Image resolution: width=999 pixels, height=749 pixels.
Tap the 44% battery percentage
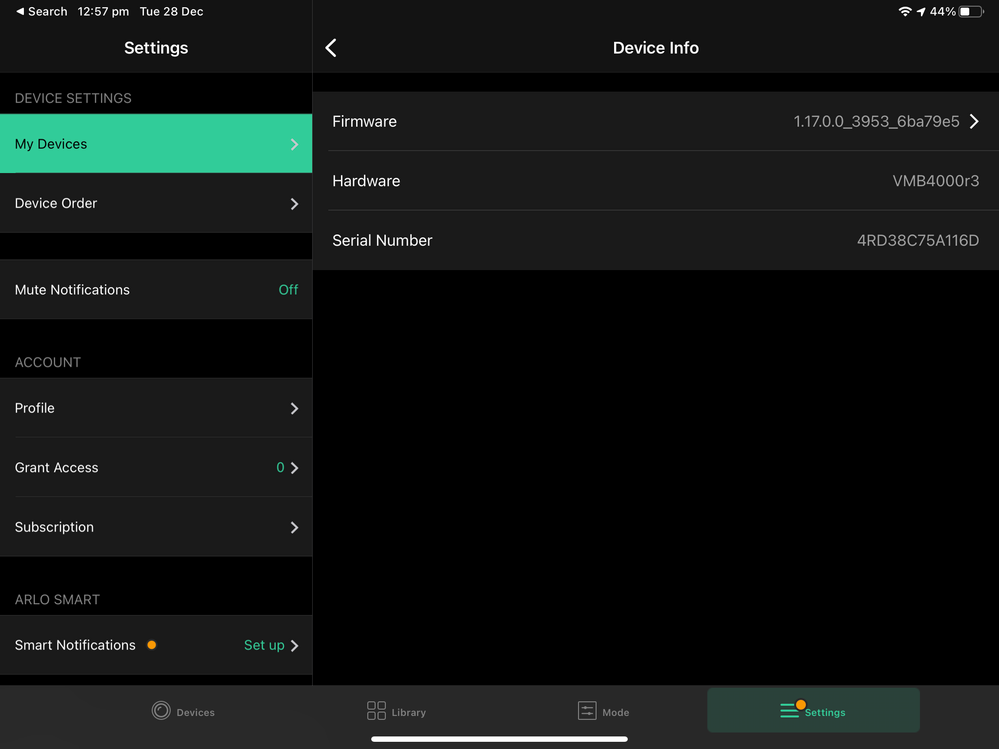942,11
